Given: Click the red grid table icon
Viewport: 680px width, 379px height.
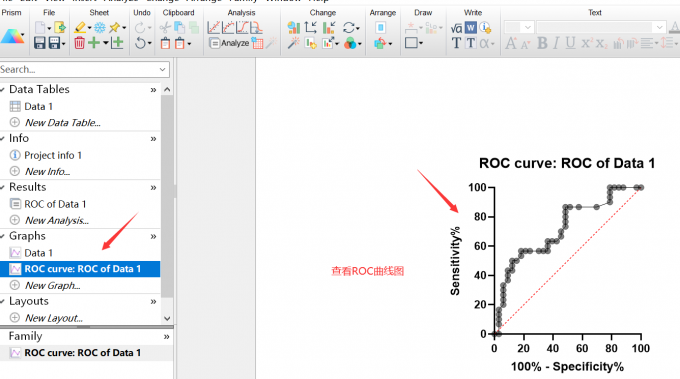Looking at the screenshot, I should (258, 43).
